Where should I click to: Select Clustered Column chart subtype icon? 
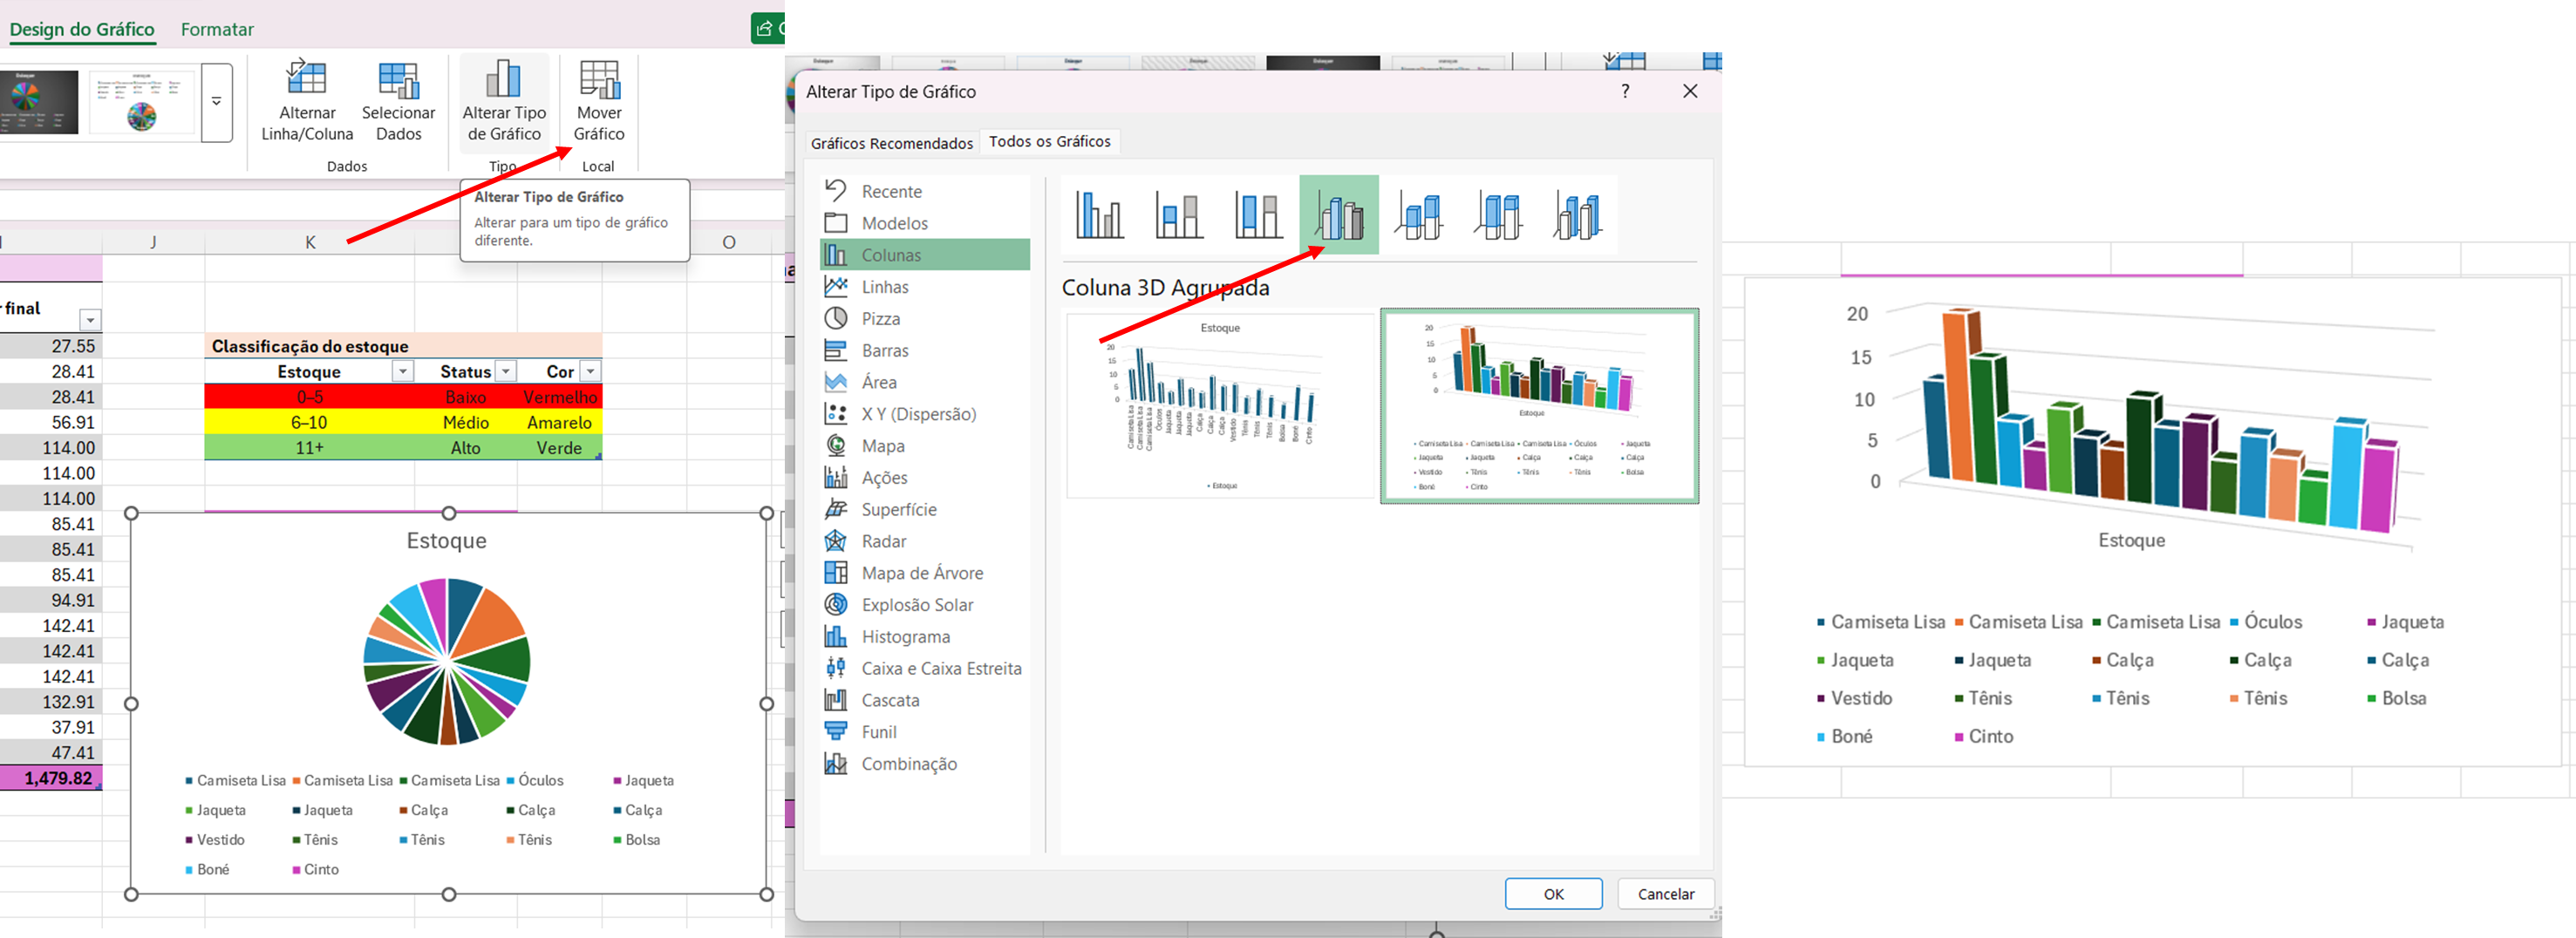coord(1099,215)
